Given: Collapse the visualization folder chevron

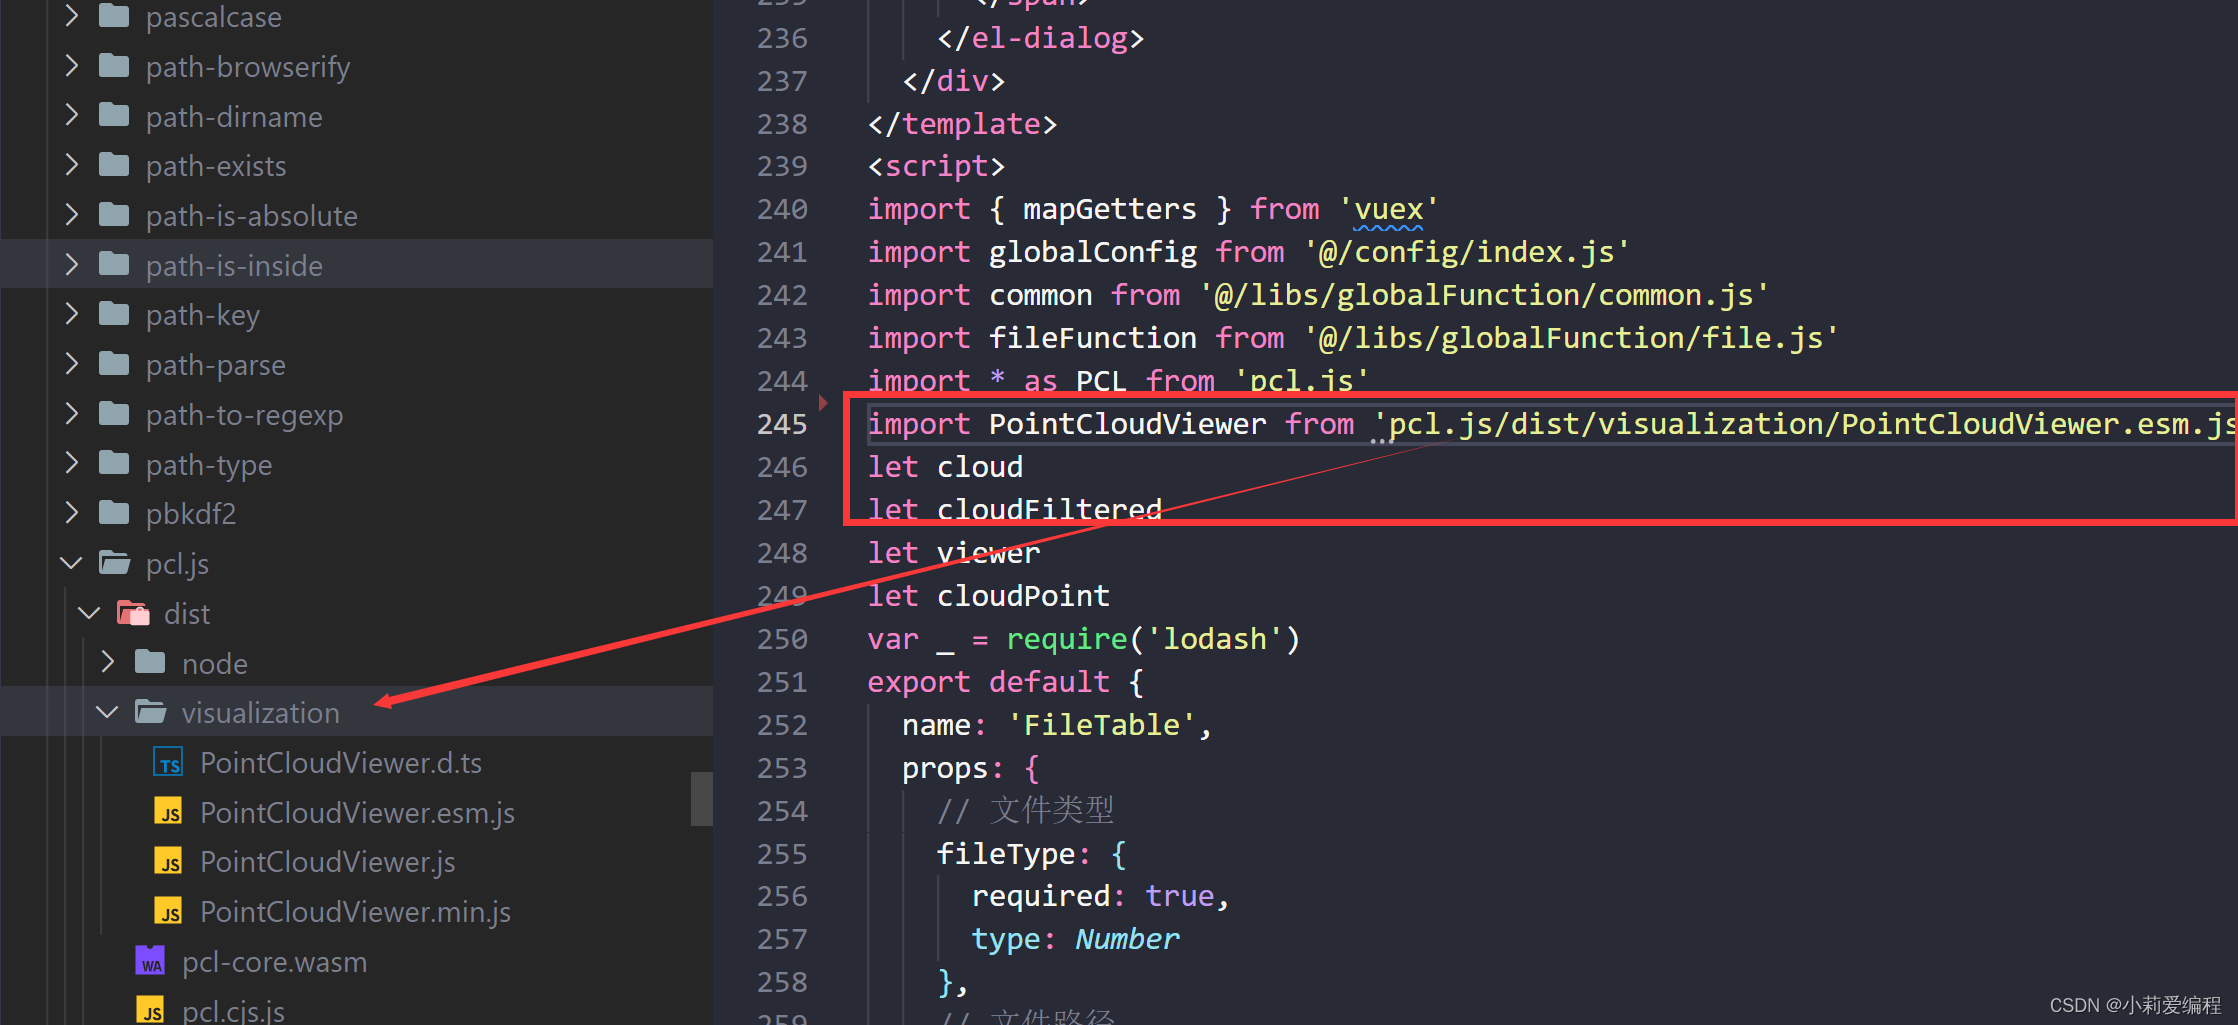Looking at the screenshot, I should click(107, 712).
